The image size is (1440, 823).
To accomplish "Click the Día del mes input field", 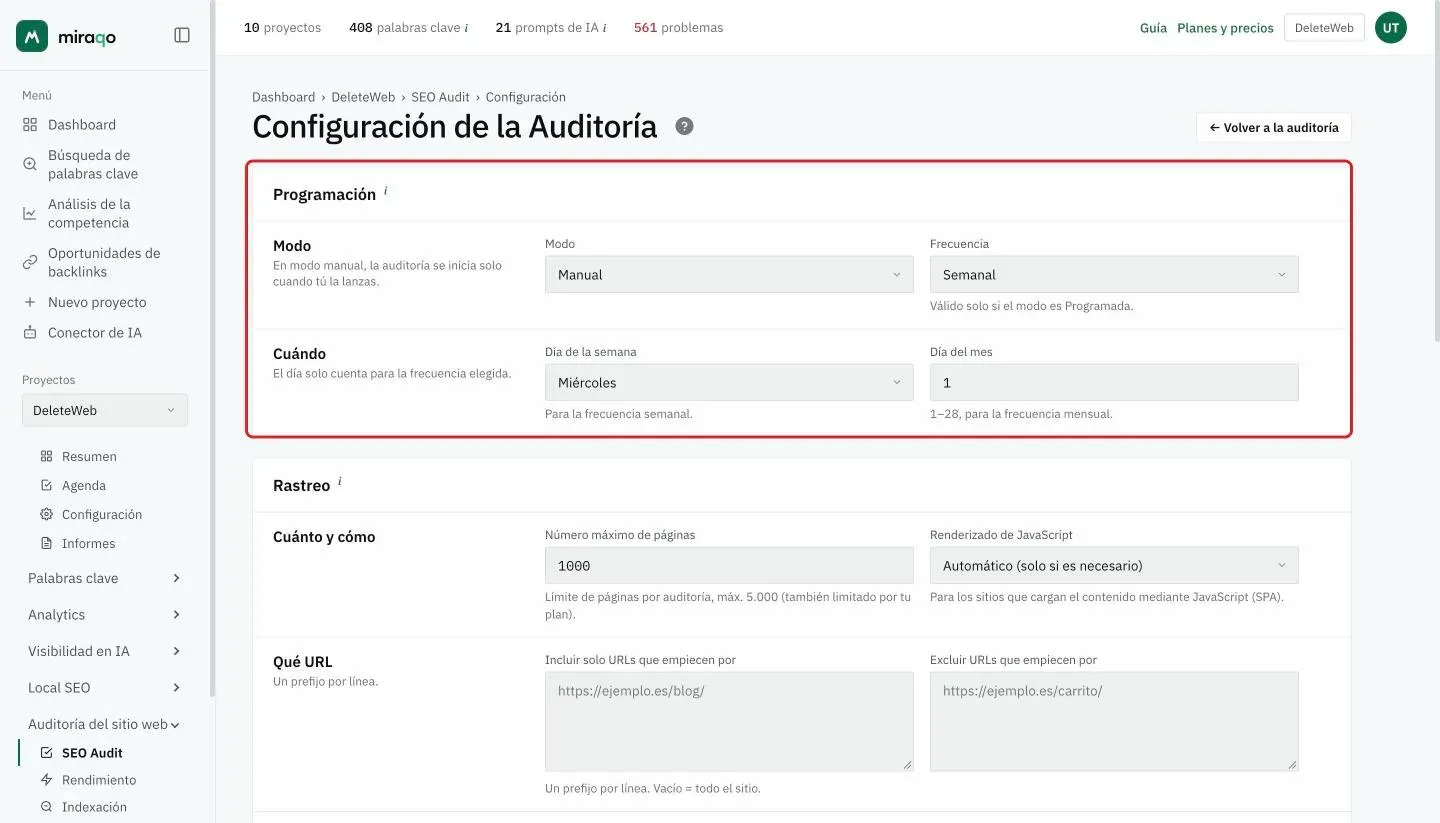I will (x=1114, y=383).
